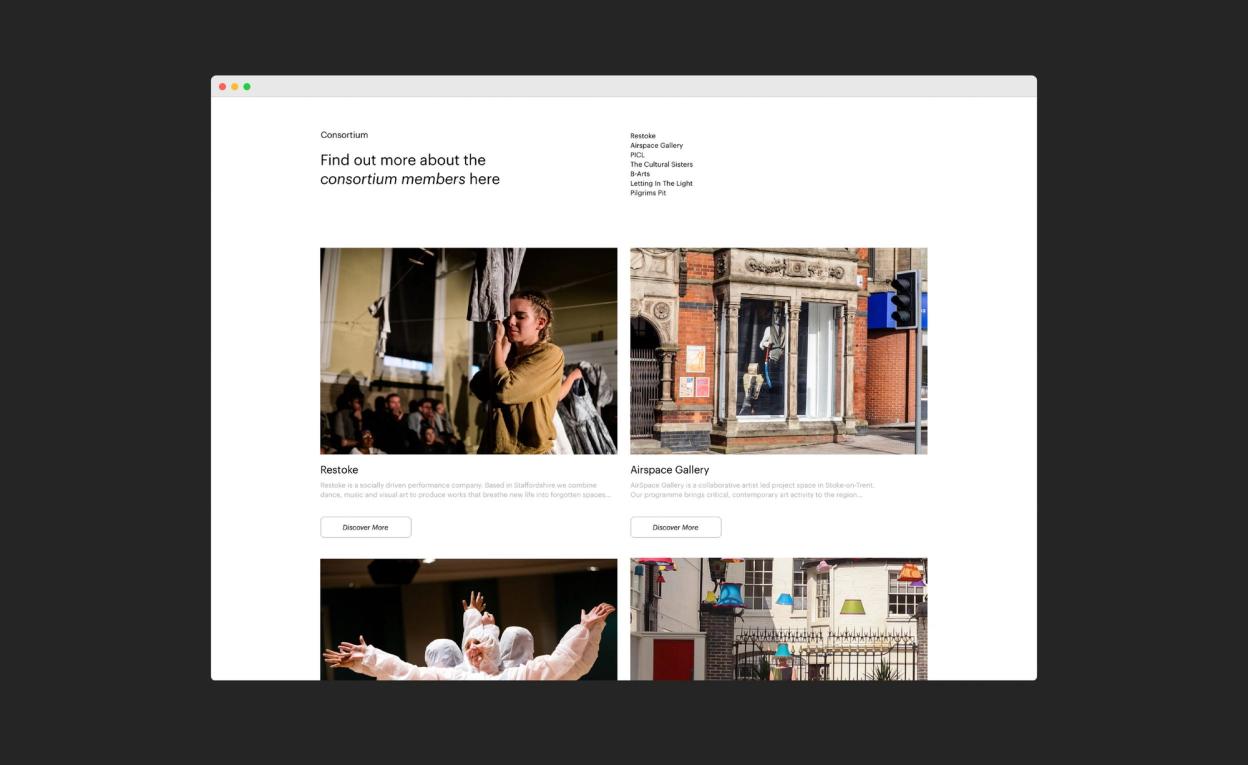This screenshot has width=1248, height=765.
Task: Click the 'Find out more about the' headline
Action: click(403, 160)
